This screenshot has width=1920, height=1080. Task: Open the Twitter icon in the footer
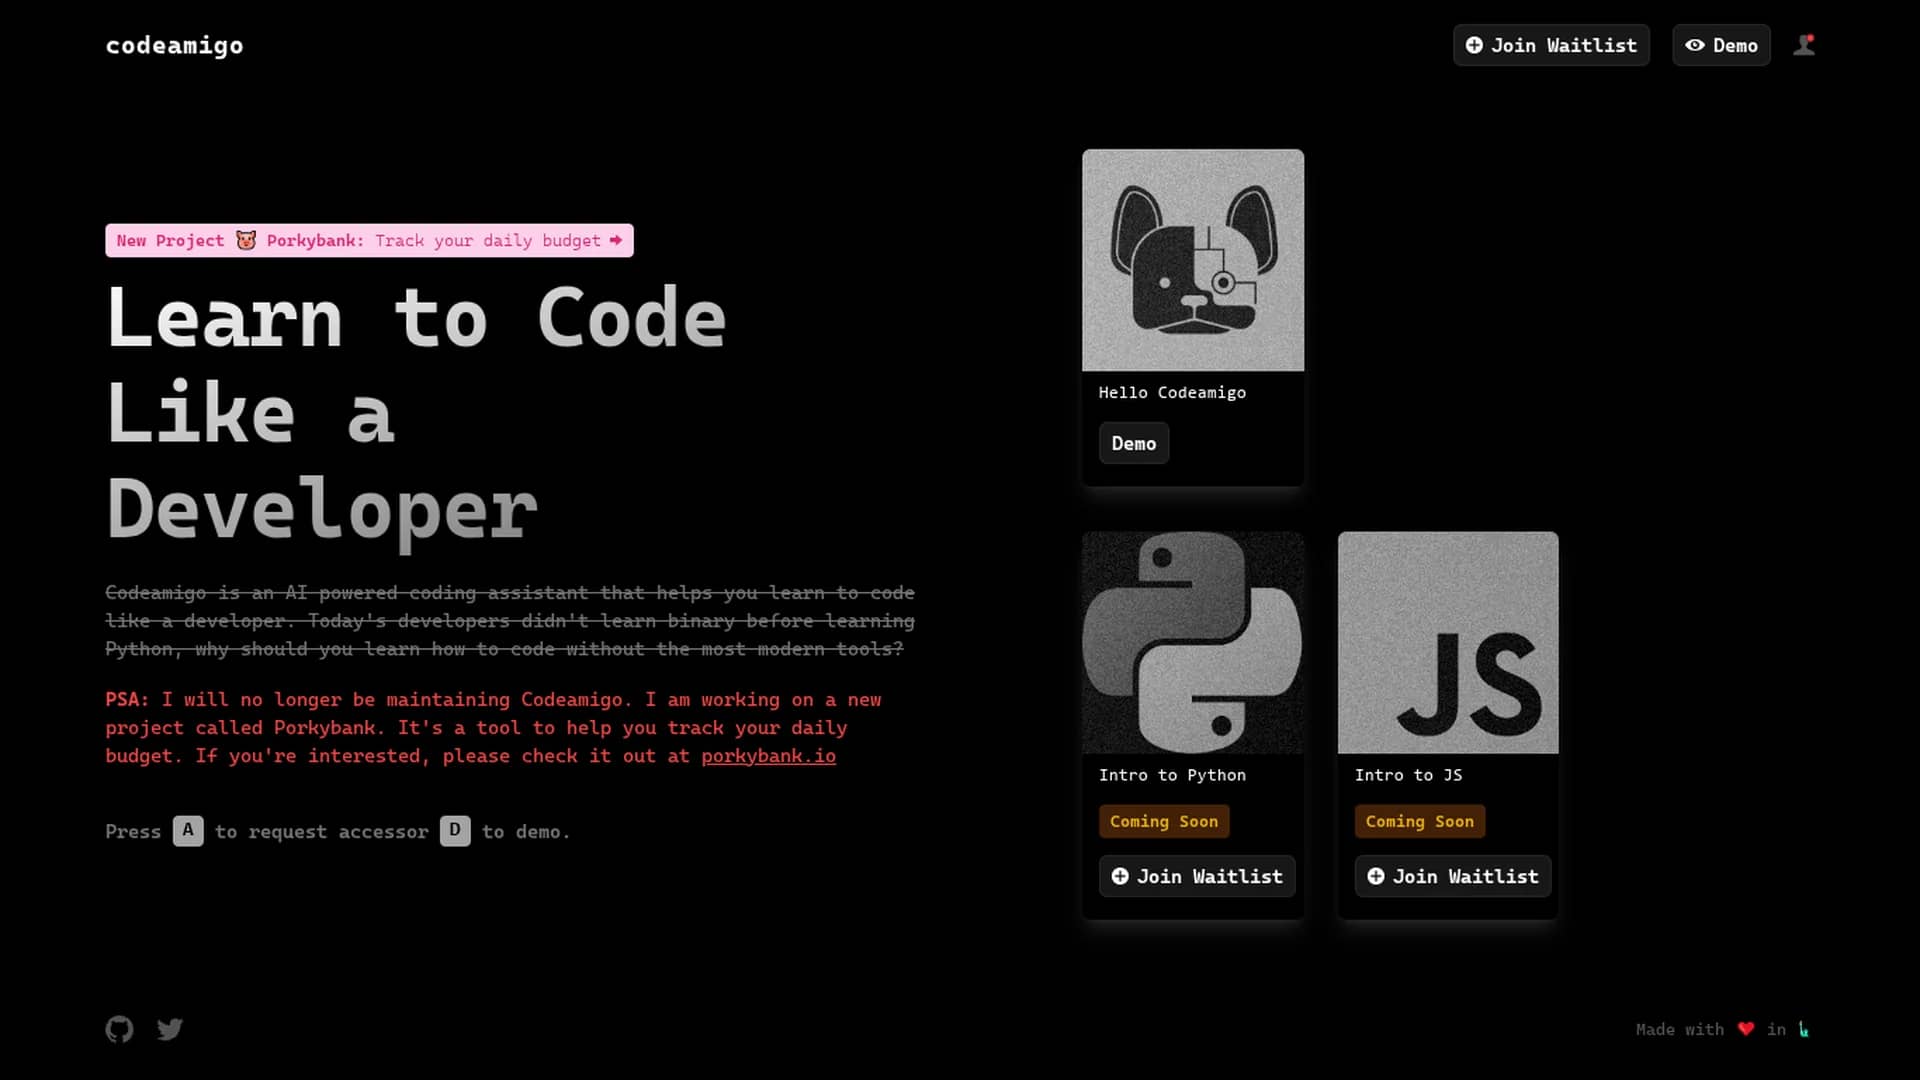click(170, 1029)
